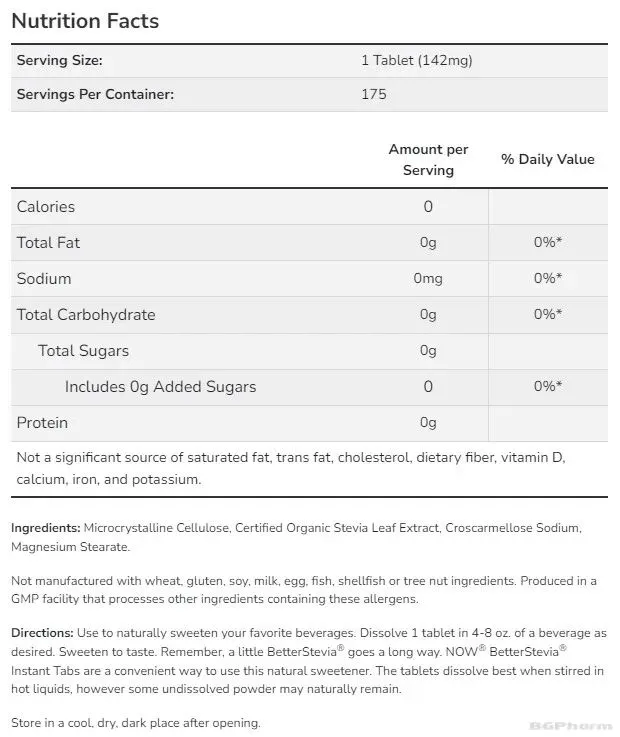Select the Total Sugars row label
The height and width of the screenshot is (737, 620).
pyautogui.click(x=83, y=351)
